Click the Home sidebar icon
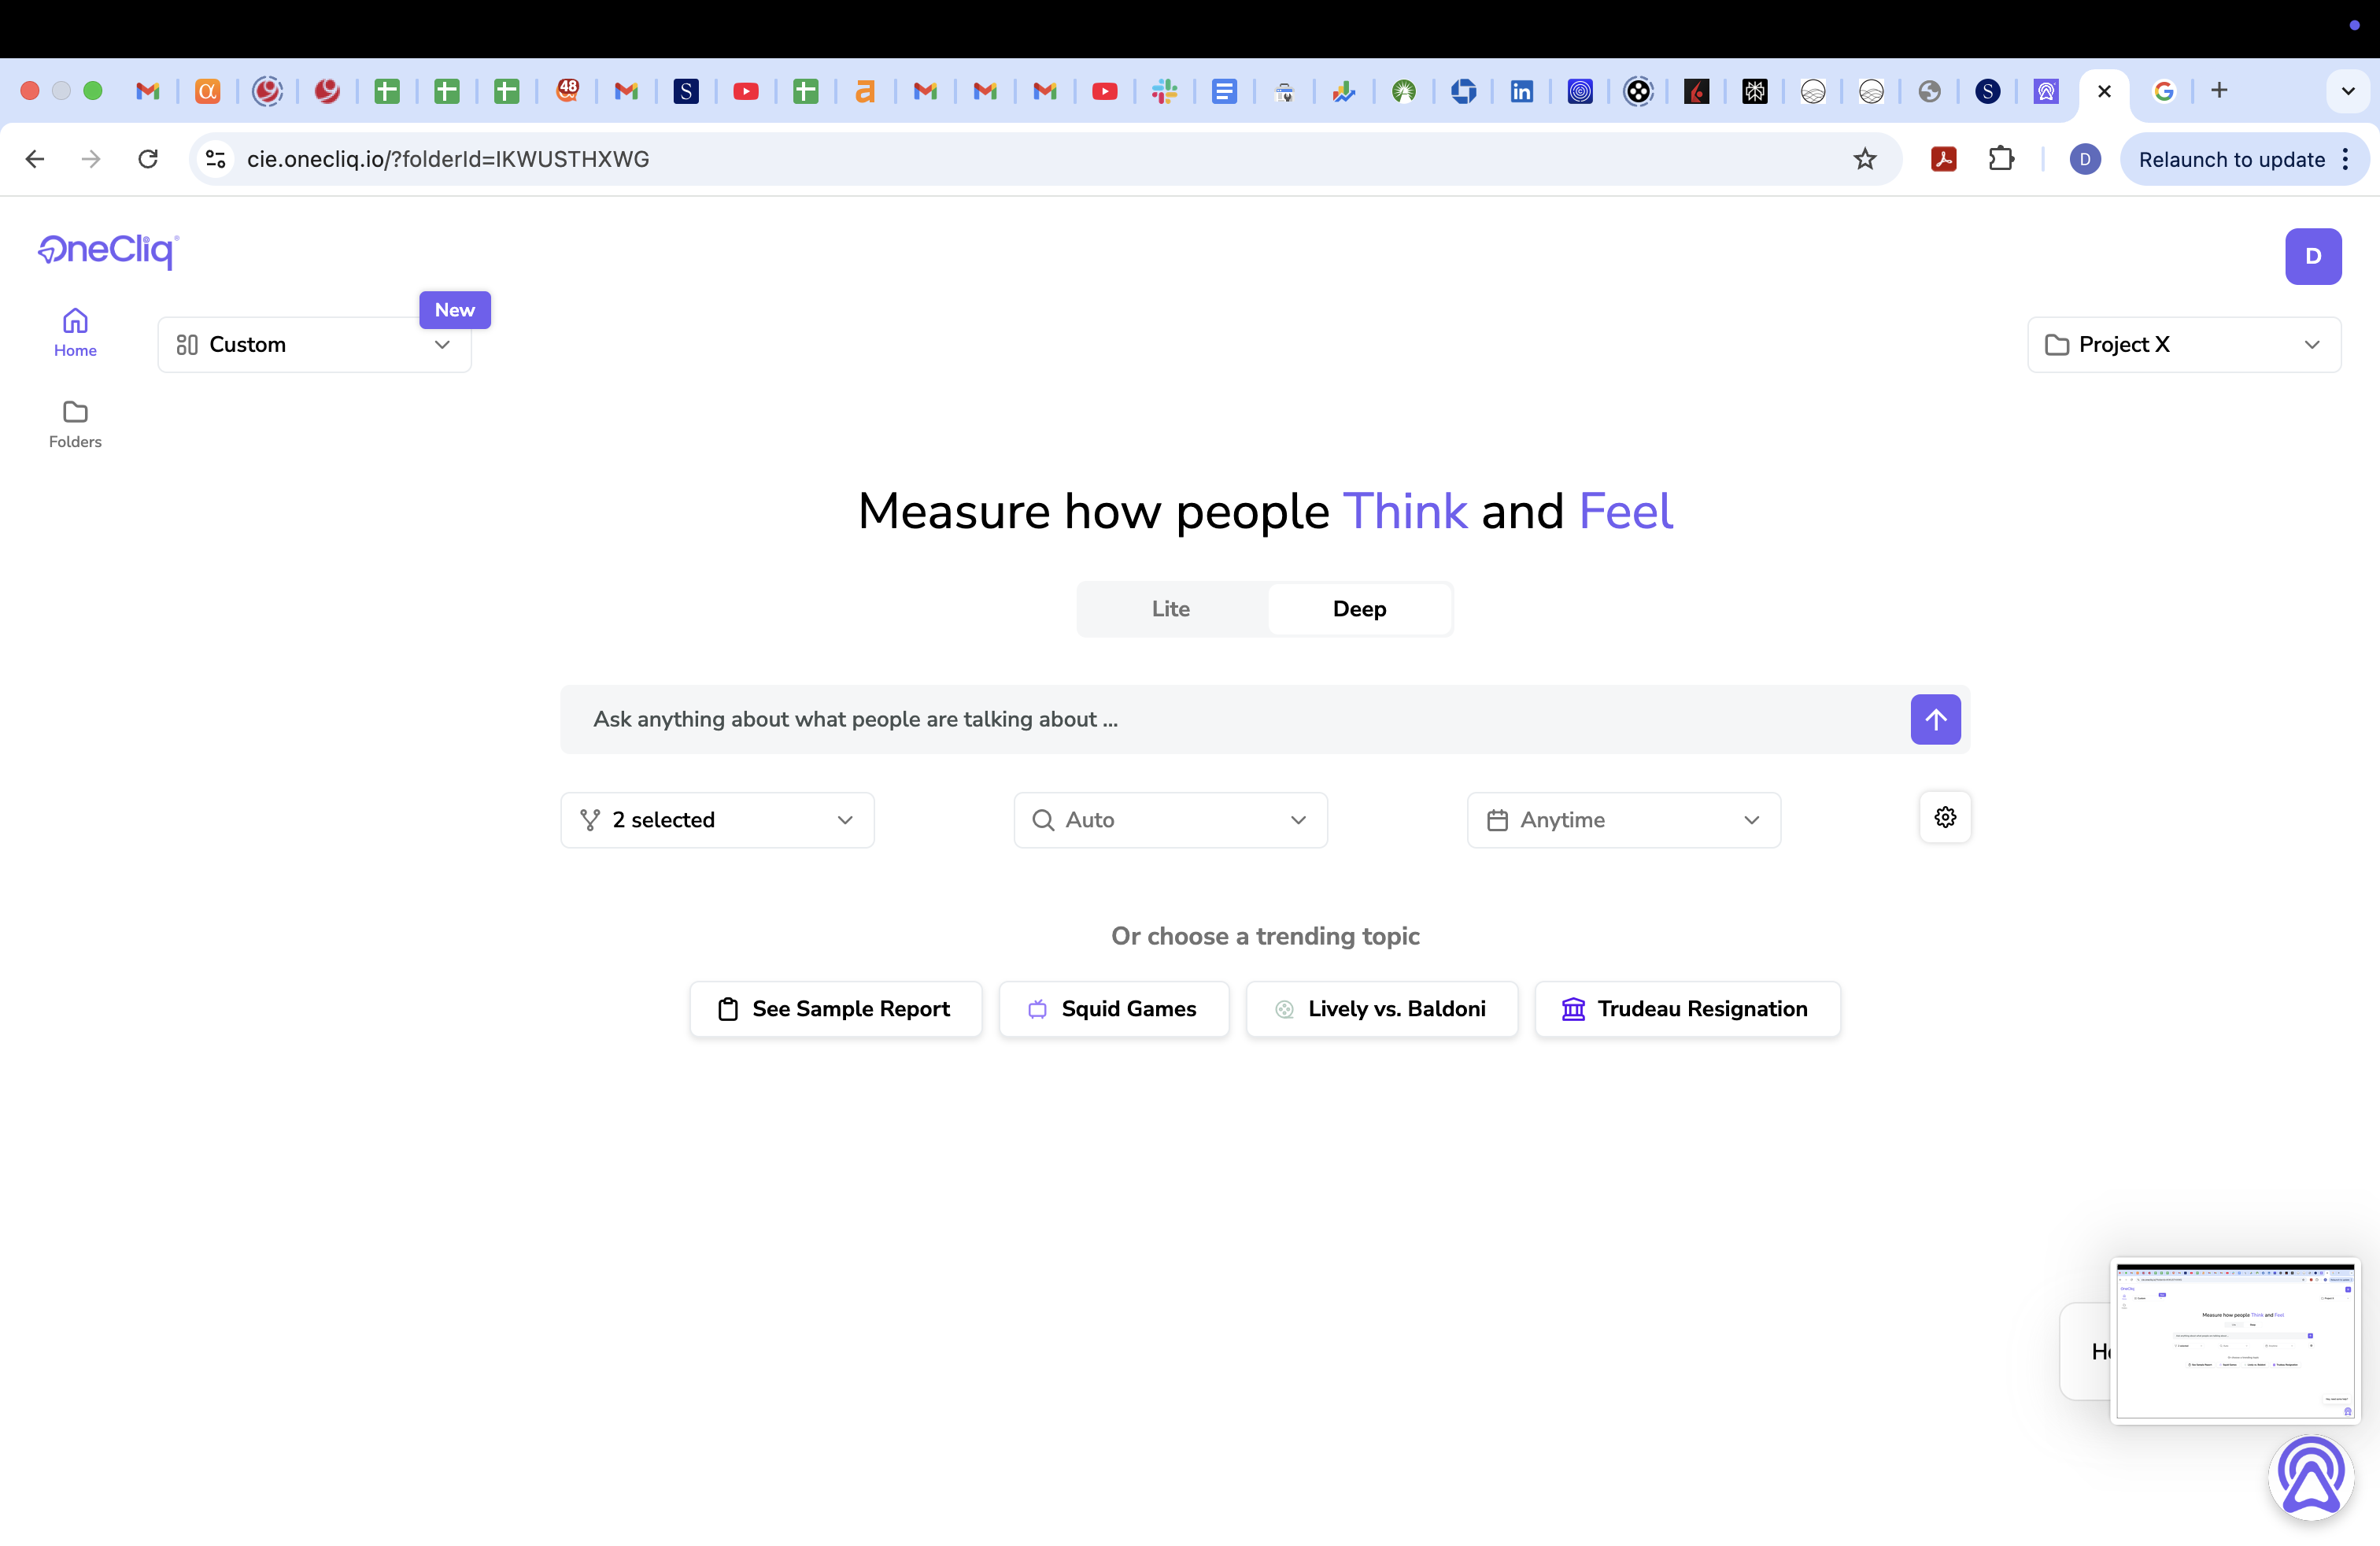The height and width of the screenshot is (1546, 2380). click(75, 332)
